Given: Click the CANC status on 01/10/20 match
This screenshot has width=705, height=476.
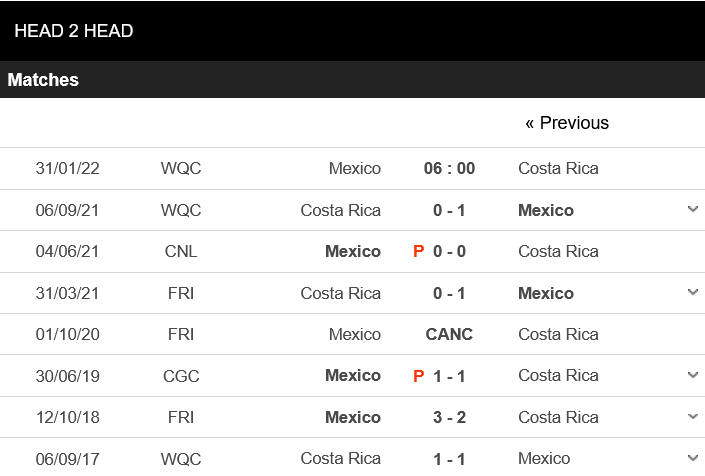Looking at the screenshot, I should coord(449,334).
